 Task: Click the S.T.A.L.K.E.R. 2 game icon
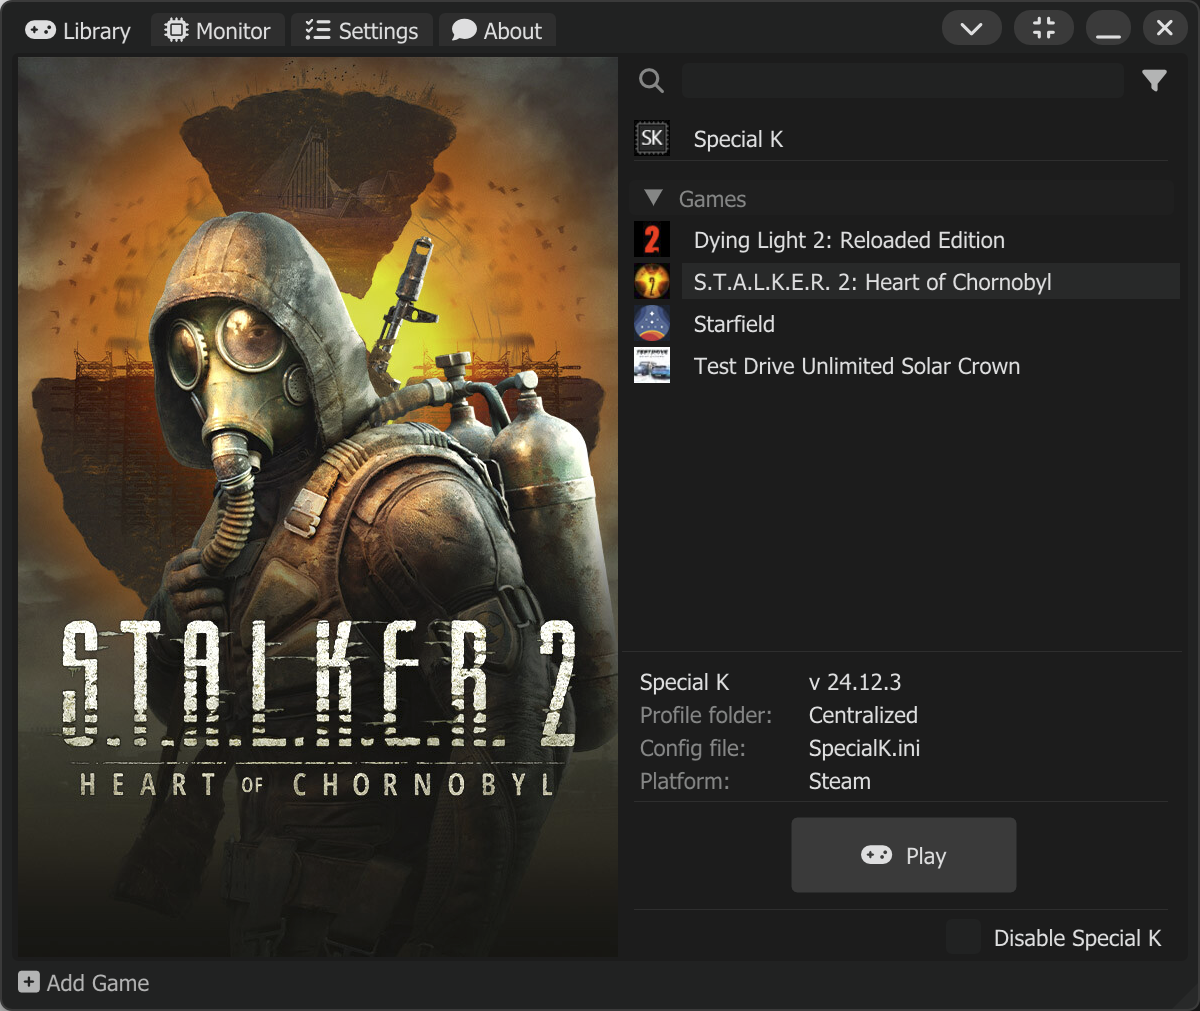[652, 282]
